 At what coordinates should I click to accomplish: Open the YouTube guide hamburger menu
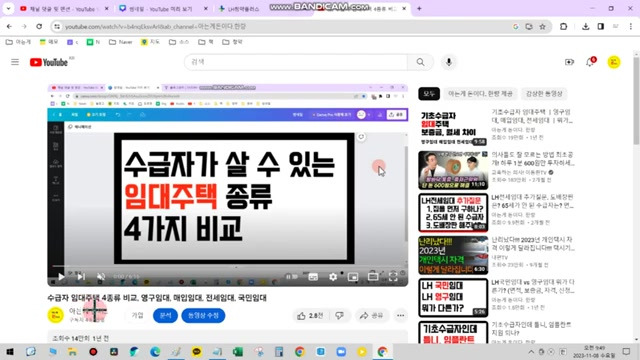coord(15,62)
